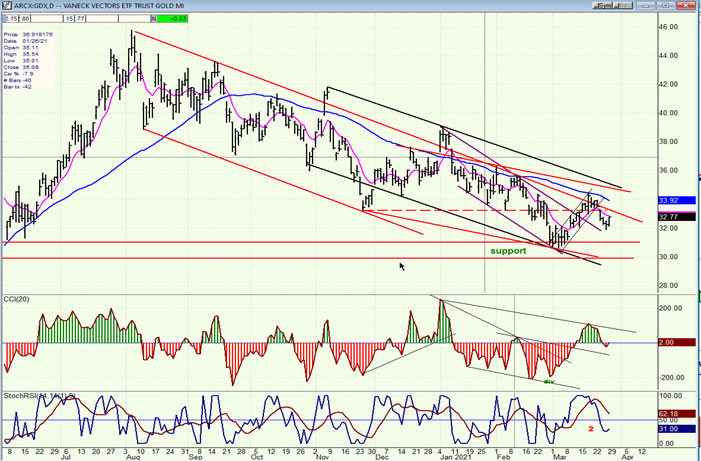Click the 46.00 label on price axis
Image resolution: width=701 pixels, height=461 pixels.
coord(669,27)
